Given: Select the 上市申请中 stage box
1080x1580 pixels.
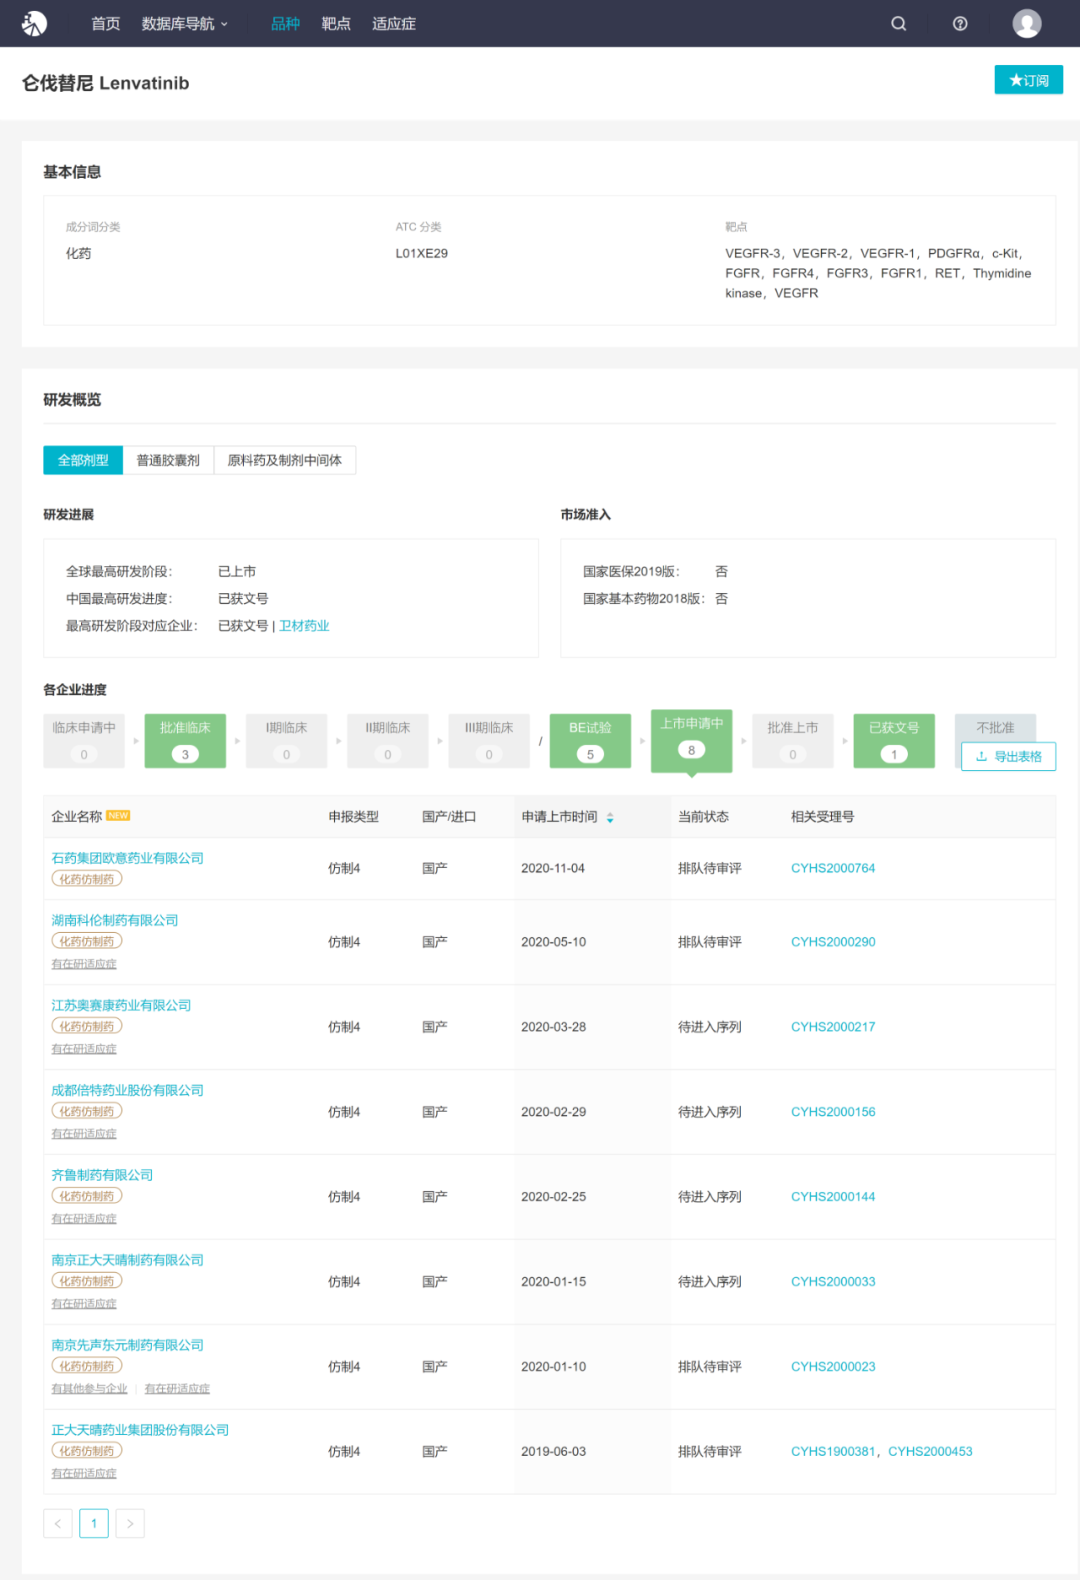Looking at the screenshot, I should click(x=692, y=739).
